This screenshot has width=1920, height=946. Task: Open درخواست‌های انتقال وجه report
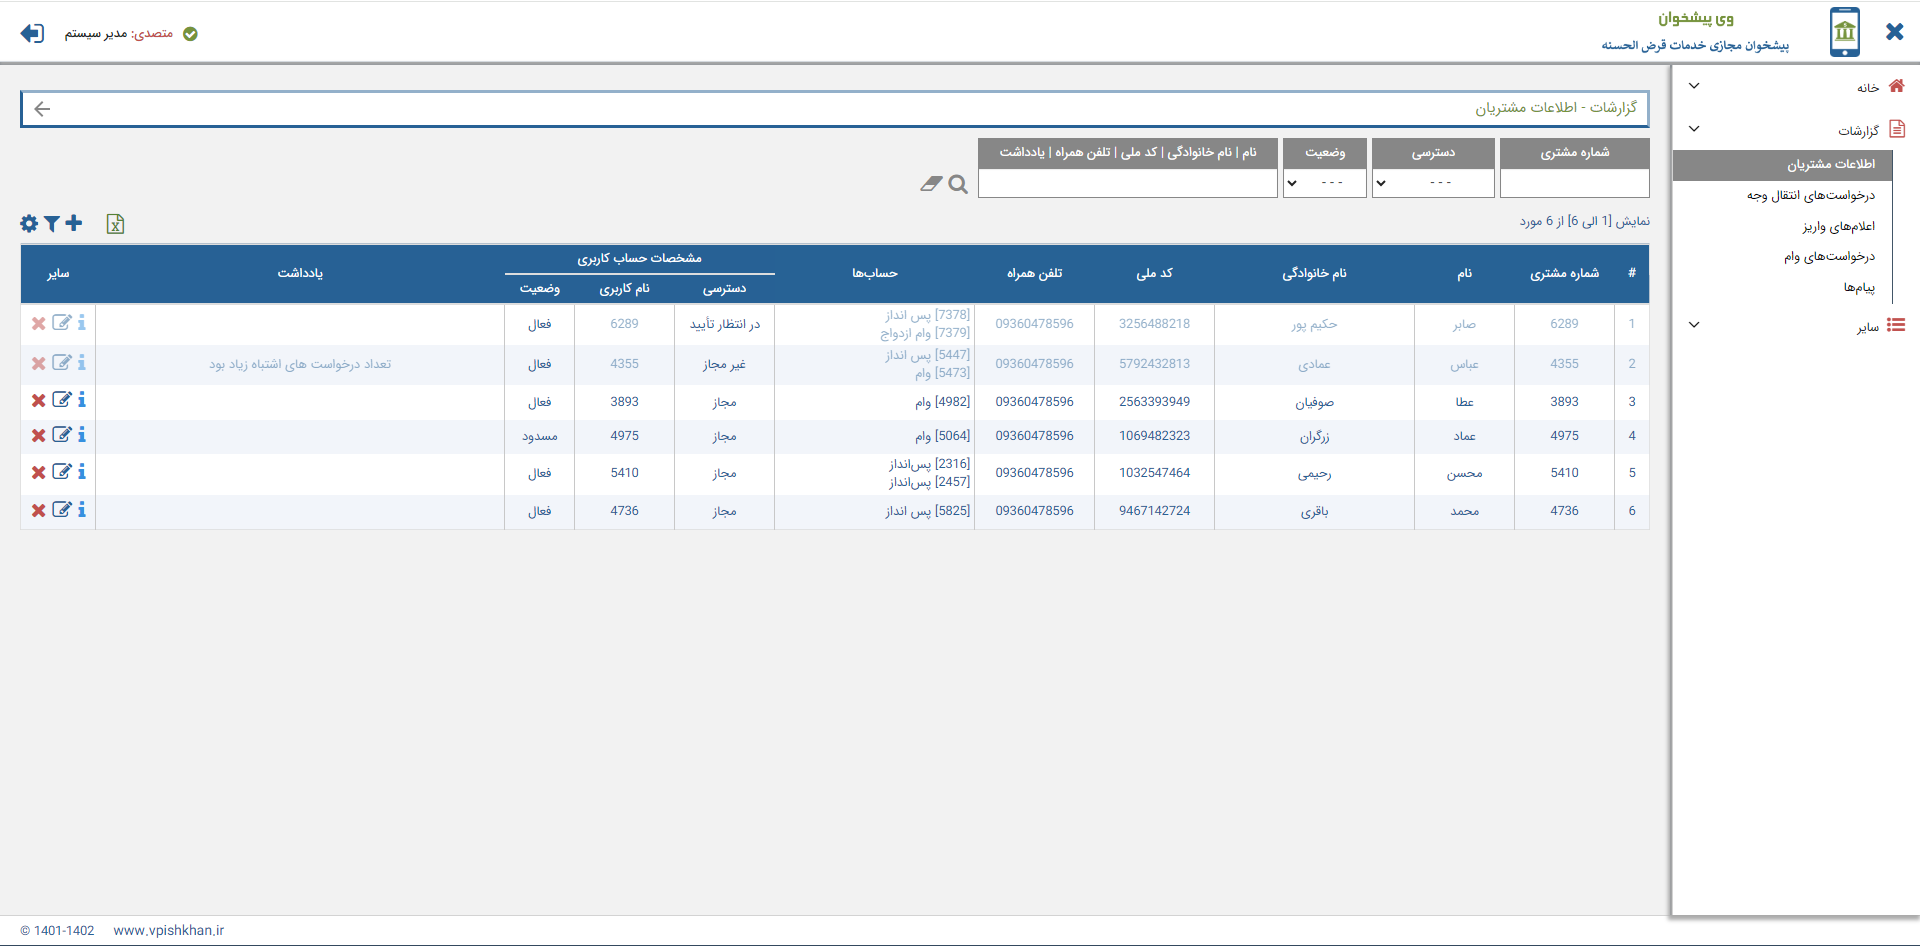pyautogui.click(x=1810, y=195)
